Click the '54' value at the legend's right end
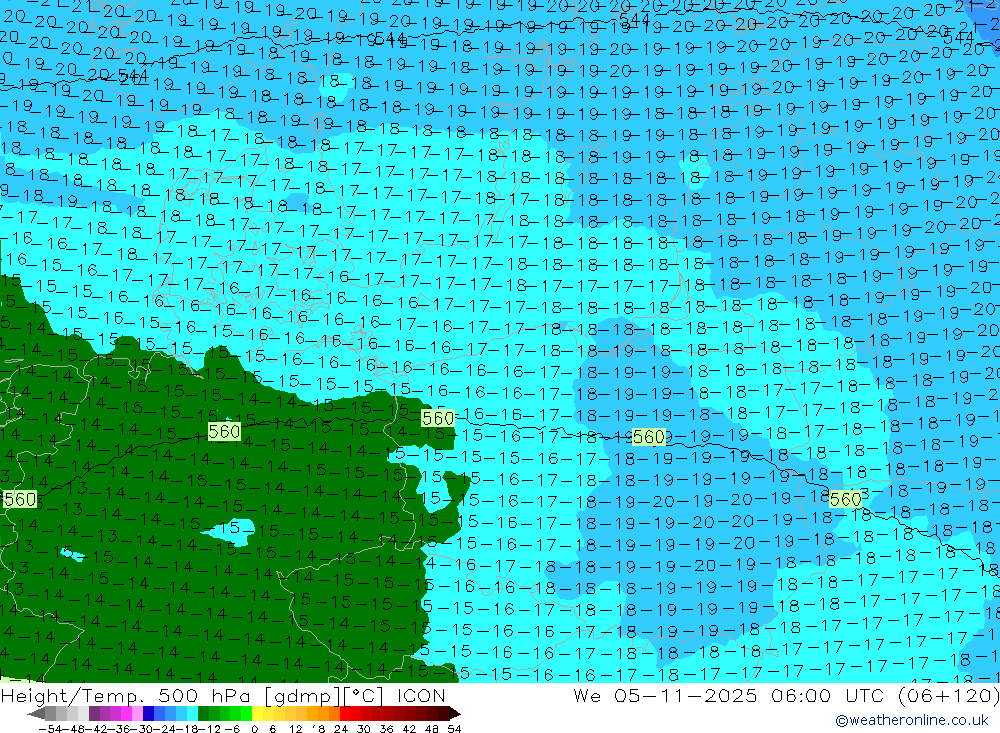1000x733 pixels. point(454,729)
